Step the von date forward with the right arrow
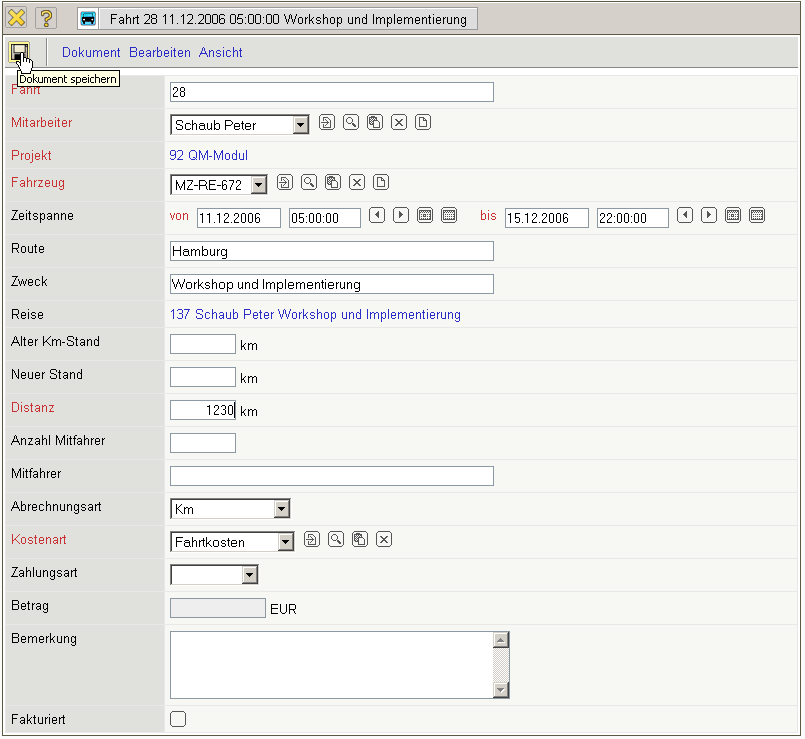The image size is (805, 739). point(400,216)
